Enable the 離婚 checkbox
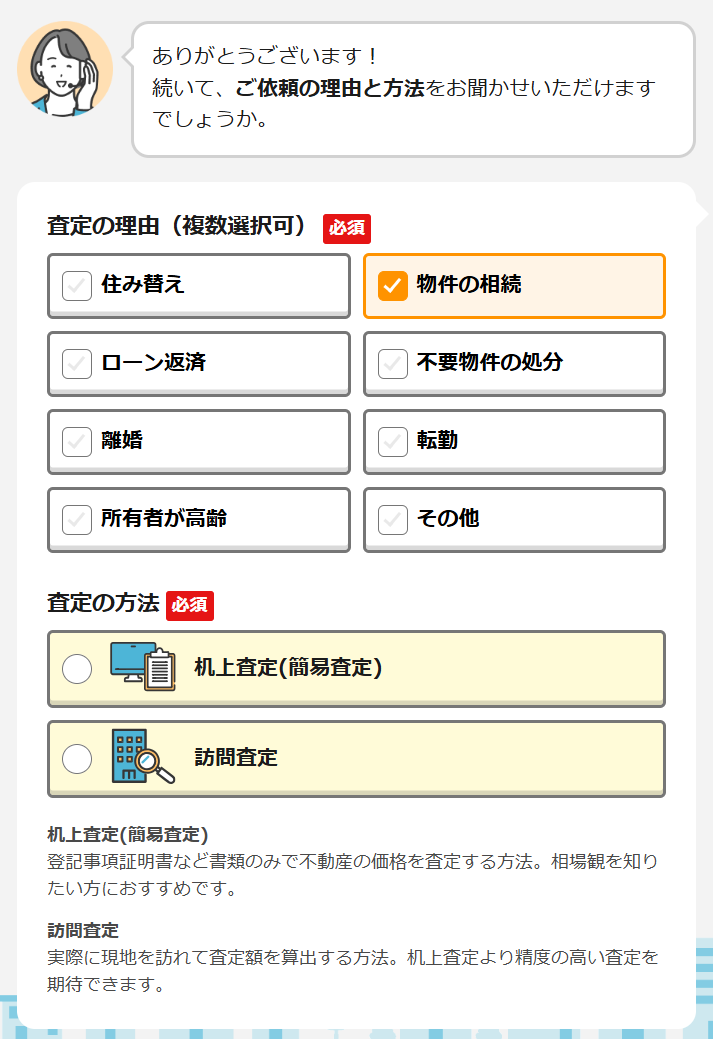This screenshot has width=713, height=1039. point(77,441)
